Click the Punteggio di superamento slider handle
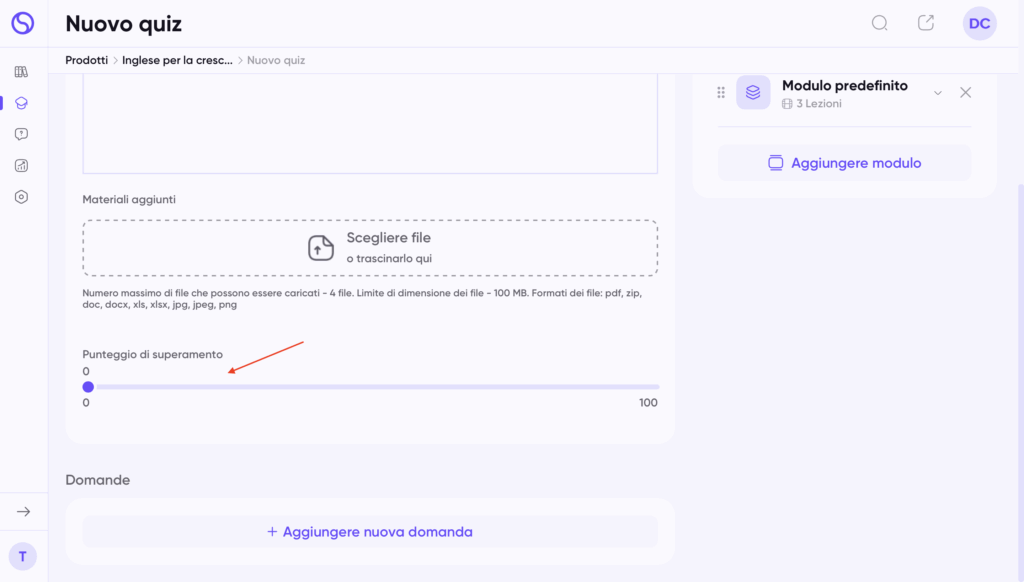Screen dimensions: 1024x582 pos(88,387)
